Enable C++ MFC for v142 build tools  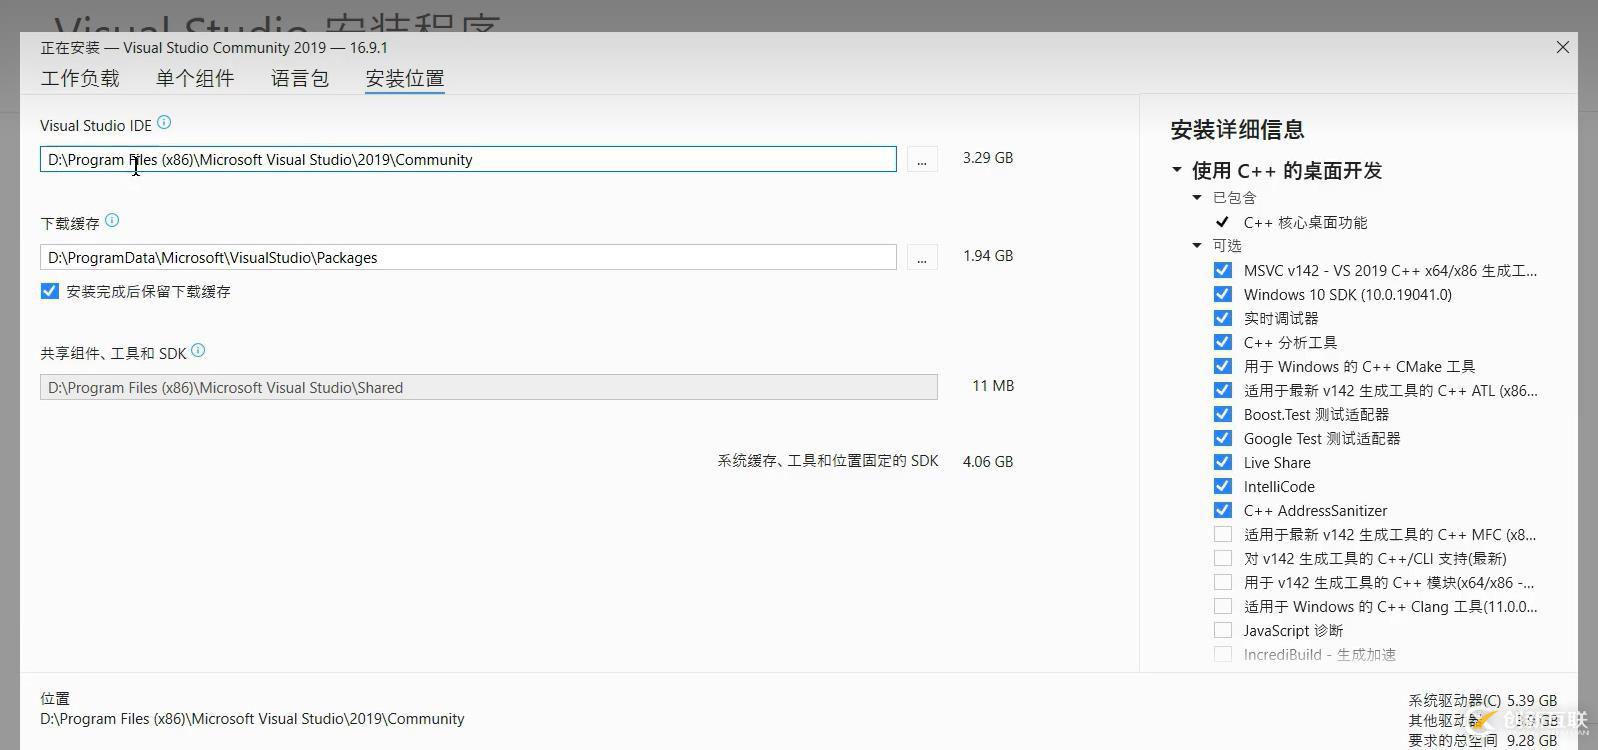[x=1222, y=534]
